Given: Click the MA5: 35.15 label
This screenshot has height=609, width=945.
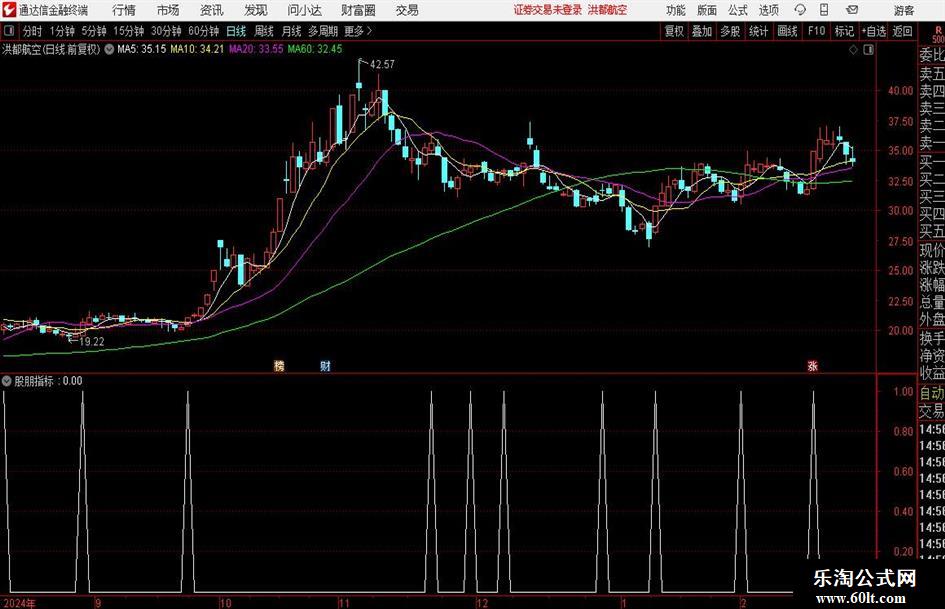Looking at the screenshot, I should 142,49.
